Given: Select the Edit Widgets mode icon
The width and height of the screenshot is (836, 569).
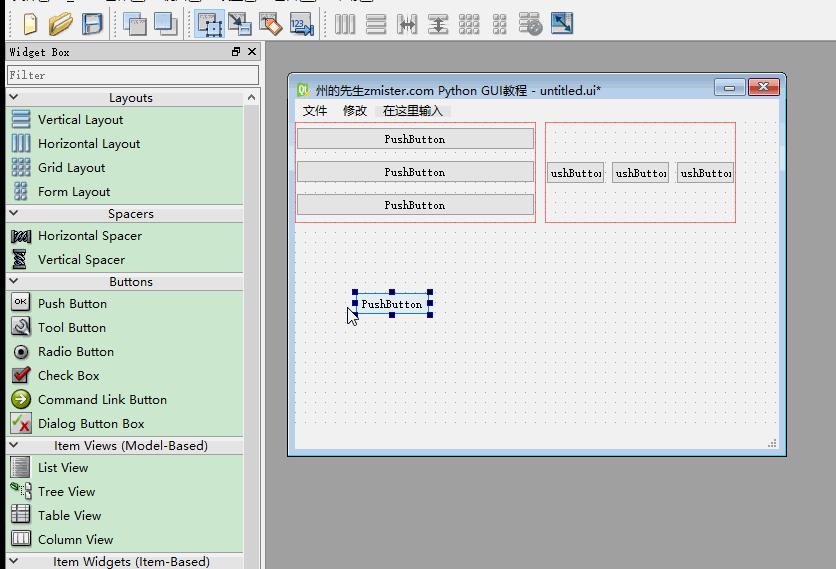Looking at the screenshot, I should [209, 24].
